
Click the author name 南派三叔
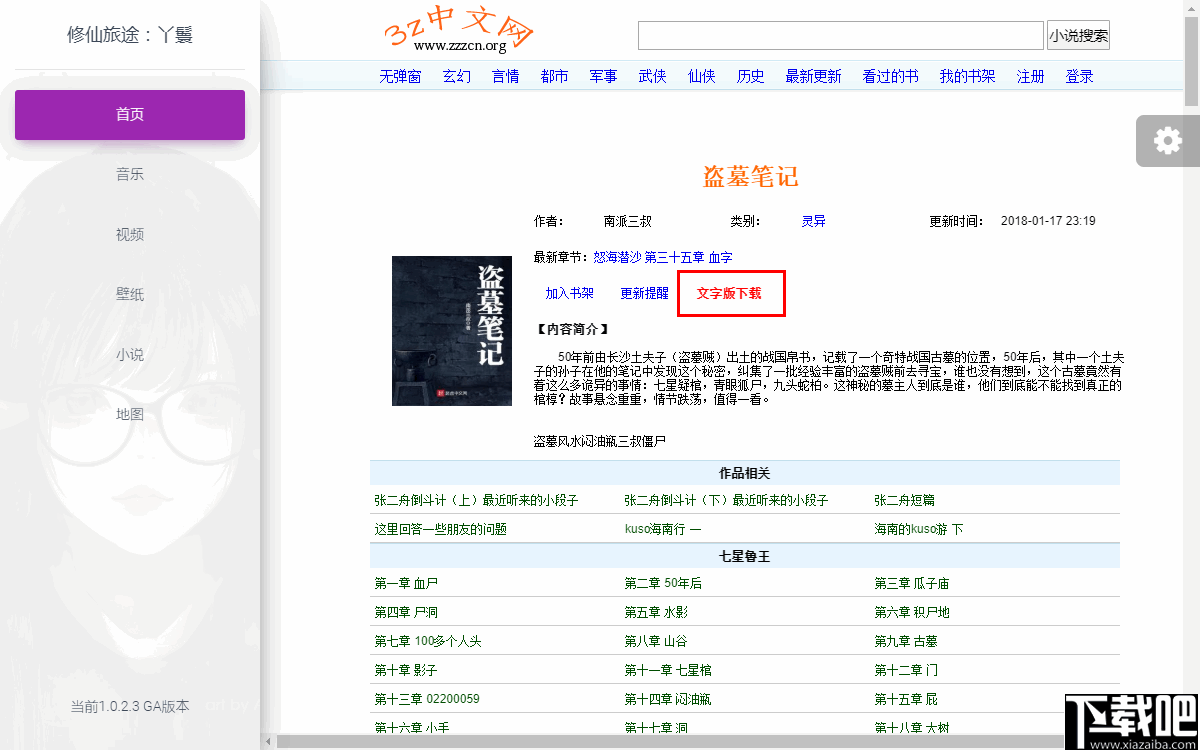pyautogui.click(x=628, y=221)
